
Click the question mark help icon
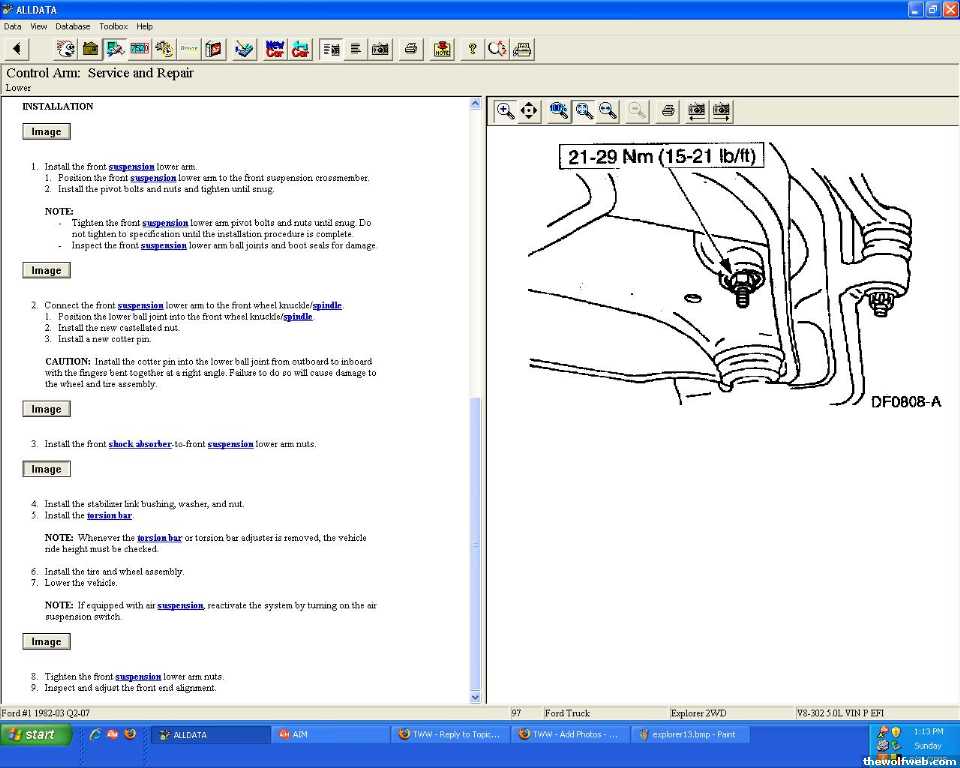click(472, 48)
